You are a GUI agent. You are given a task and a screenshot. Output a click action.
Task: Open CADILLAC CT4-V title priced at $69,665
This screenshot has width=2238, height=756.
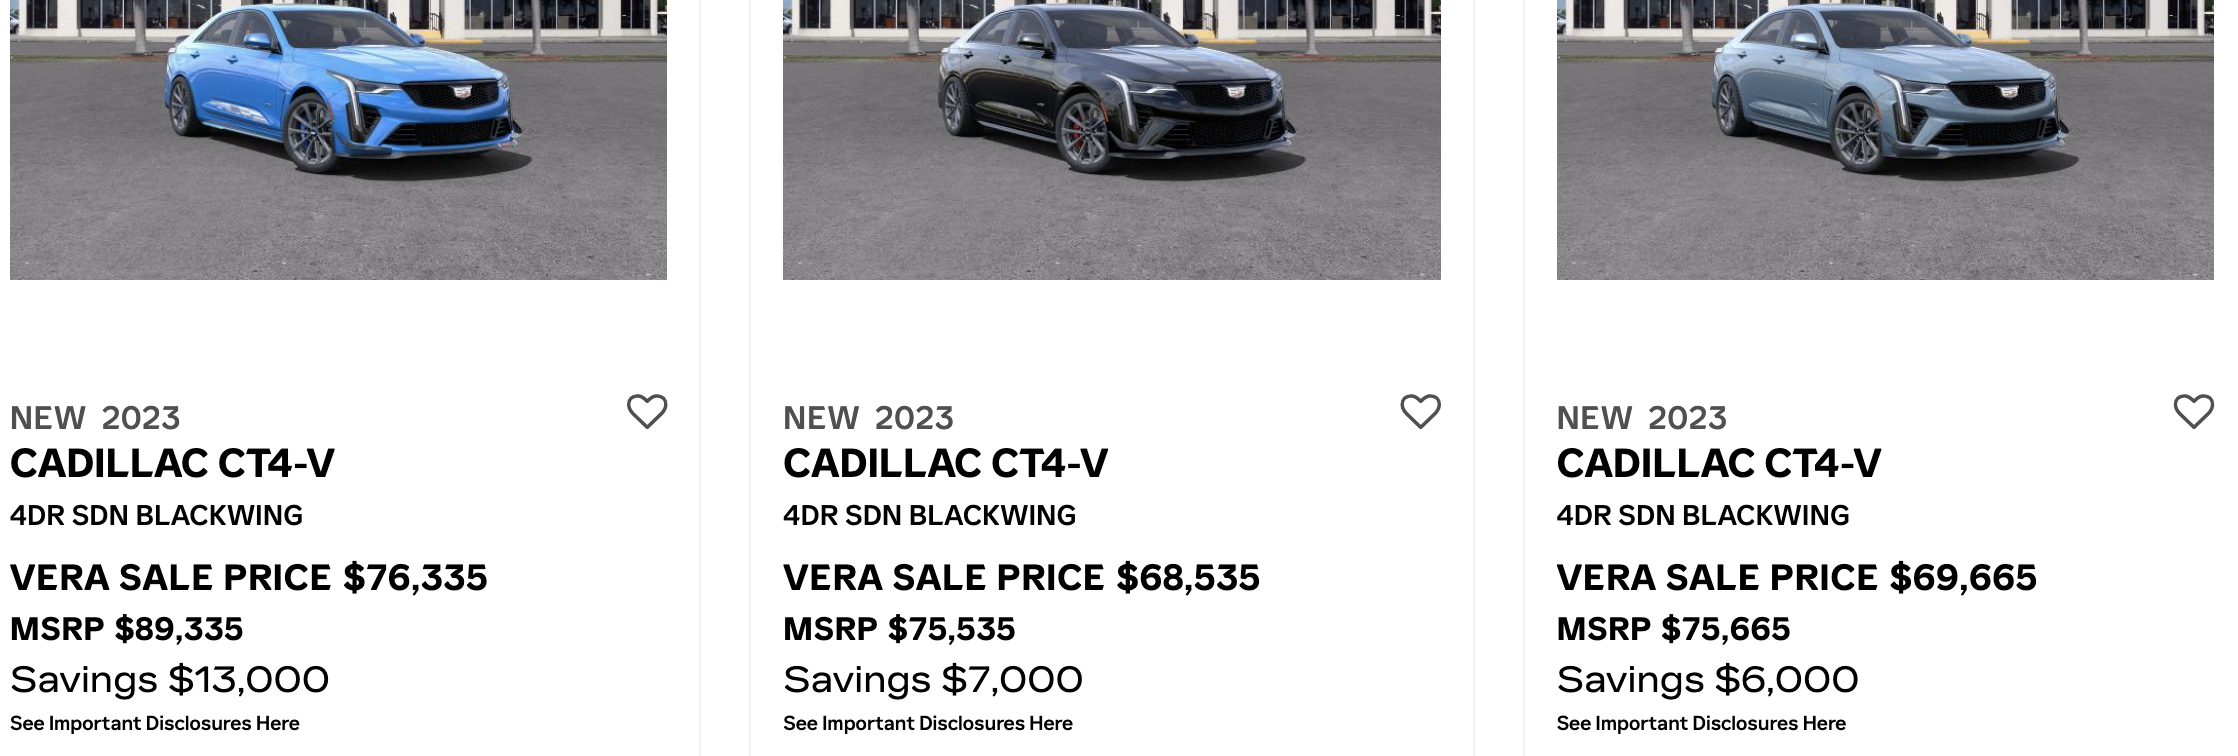[x=1718, y=464]
